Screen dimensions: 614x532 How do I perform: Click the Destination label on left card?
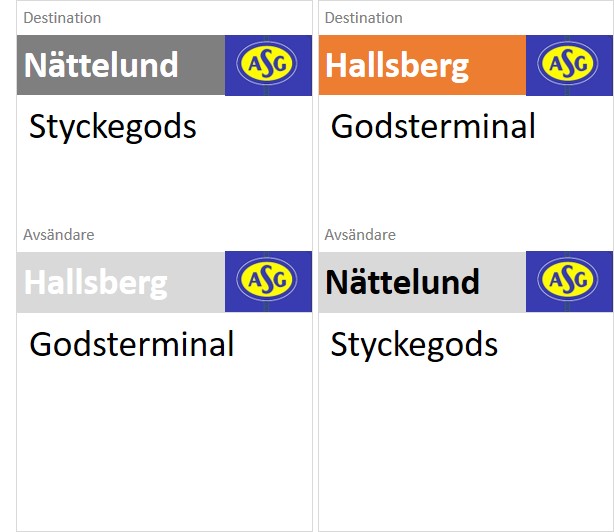point(62,18)
